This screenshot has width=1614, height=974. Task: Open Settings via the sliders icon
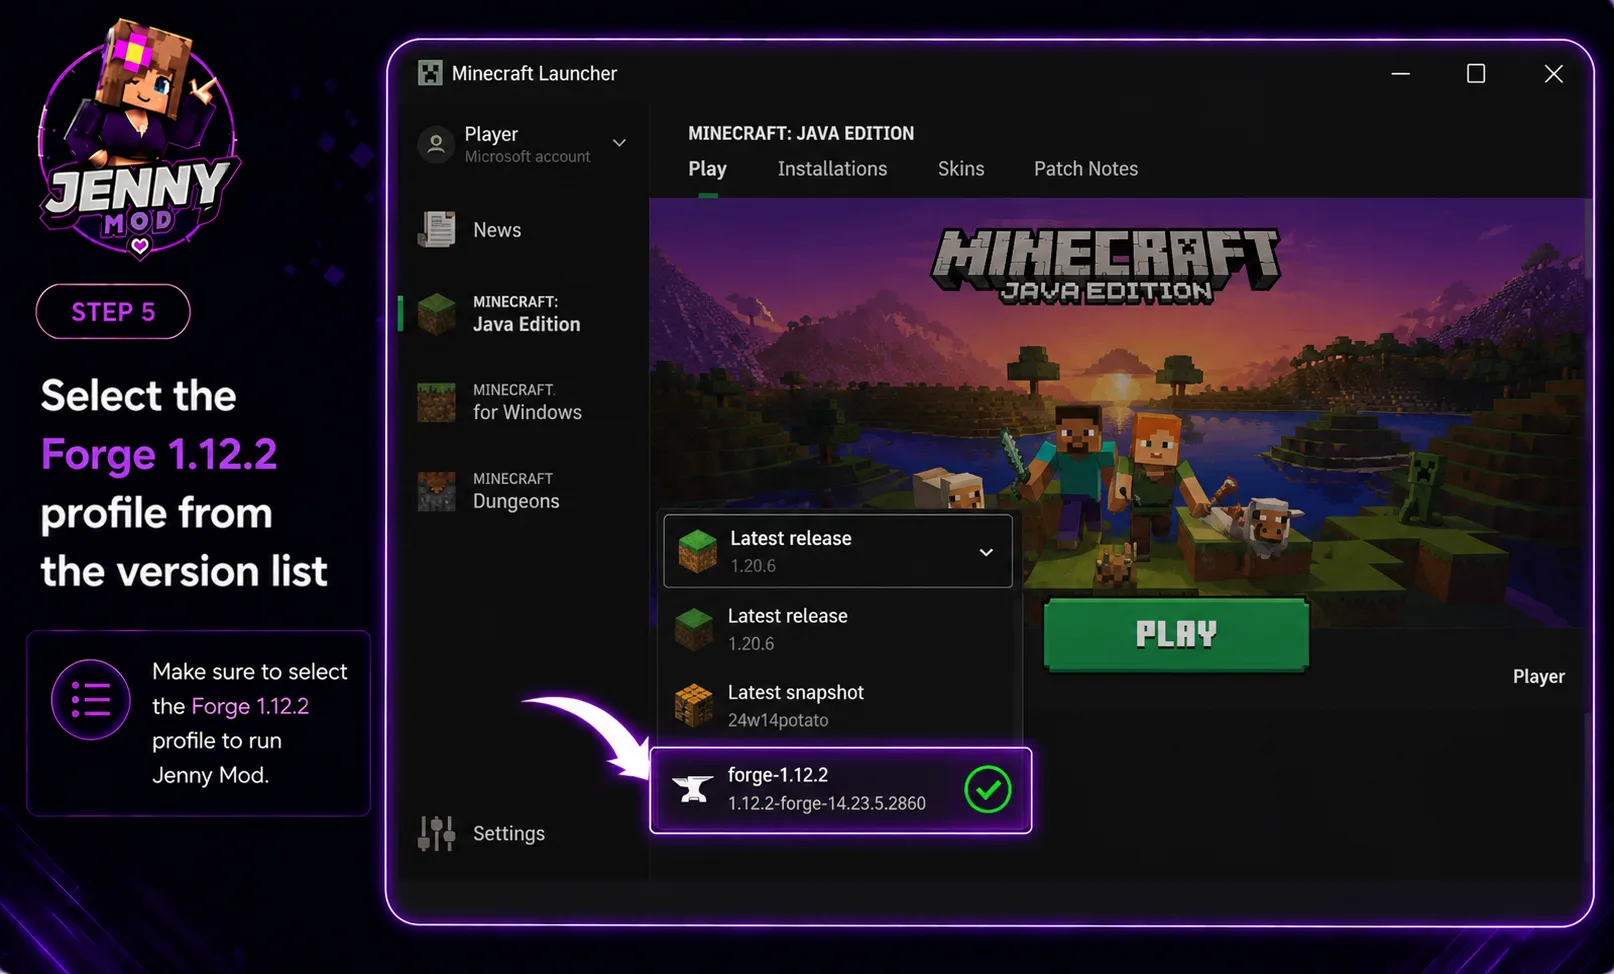pos(436,833)
